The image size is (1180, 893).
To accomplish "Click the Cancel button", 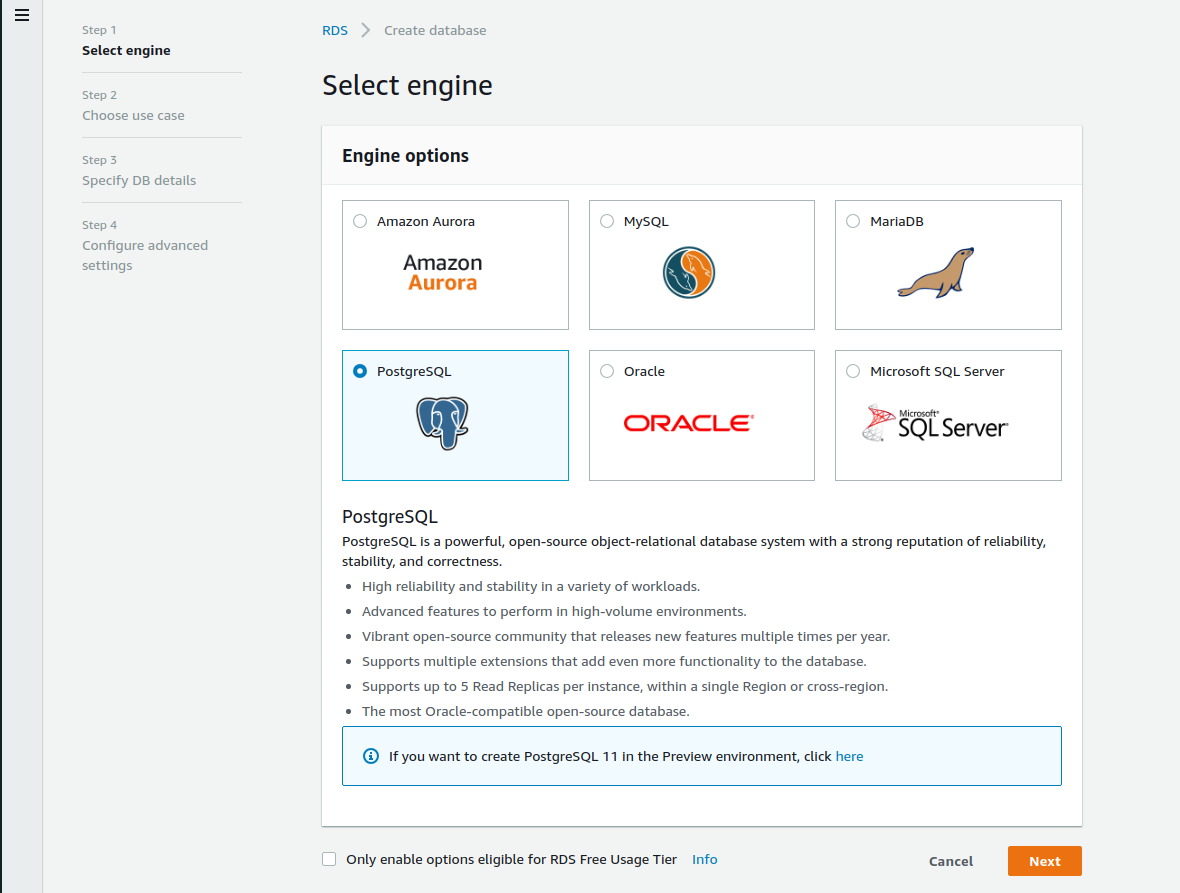I will [x=950, y=861].
